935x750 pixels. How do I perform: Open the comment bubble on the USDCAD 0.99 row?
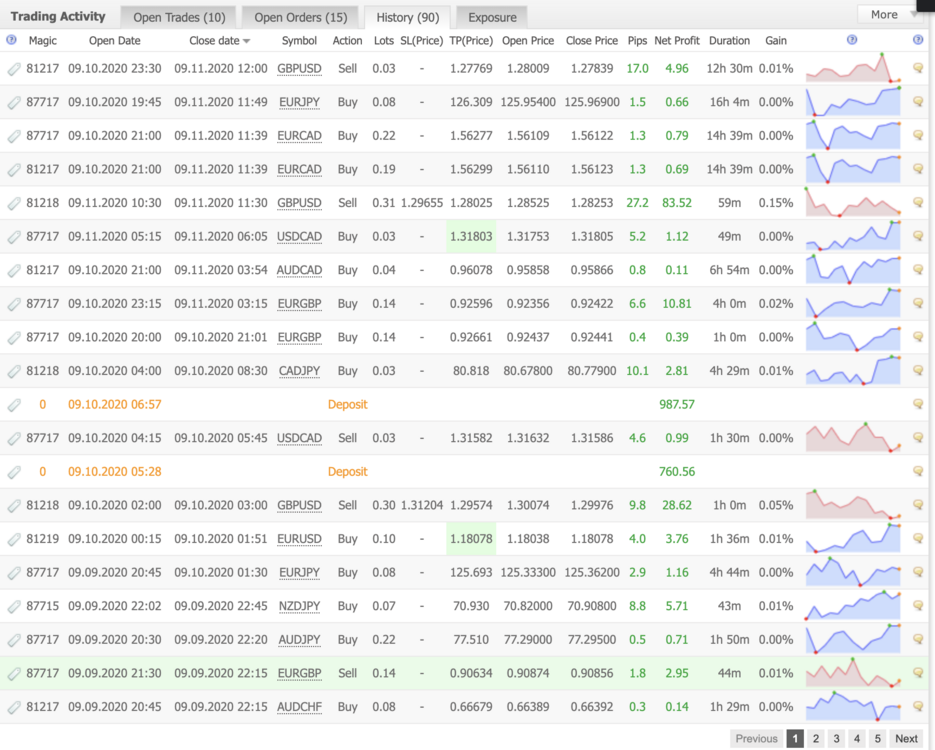click(x=918, y=438)
